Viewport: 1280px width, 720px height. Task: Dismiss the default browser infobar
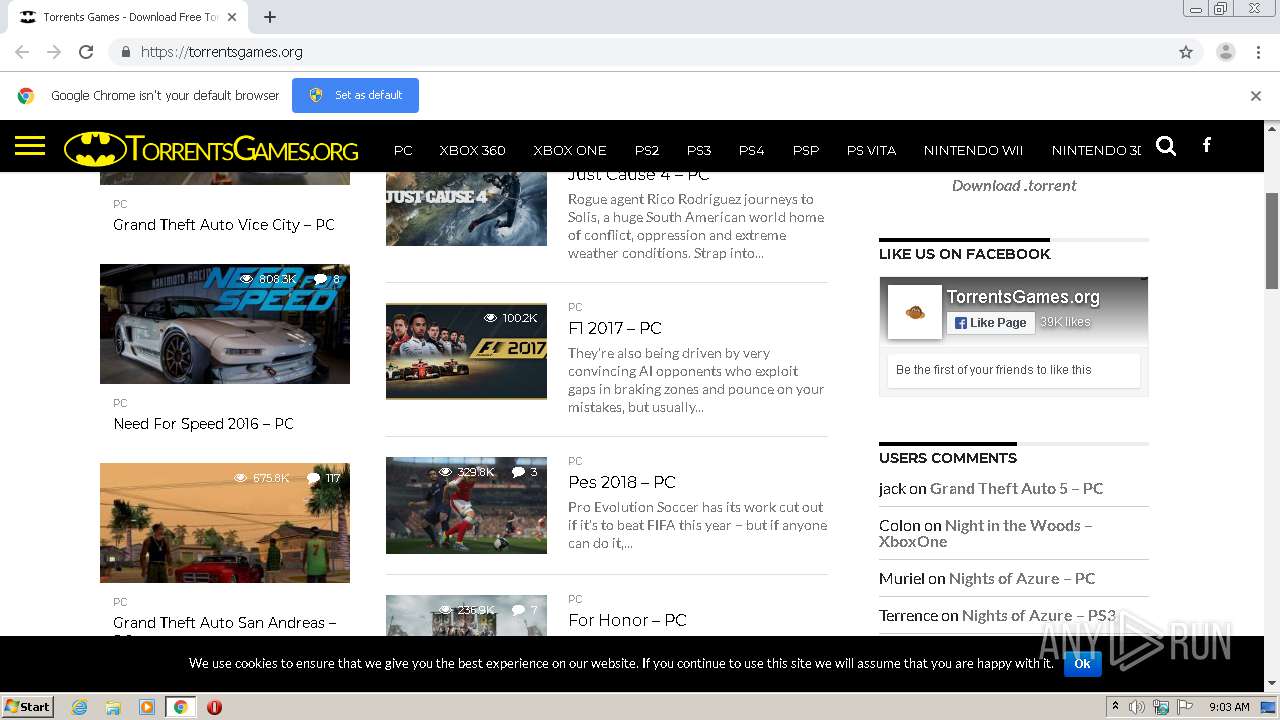pyautogui.click(x=1256, y=96)
